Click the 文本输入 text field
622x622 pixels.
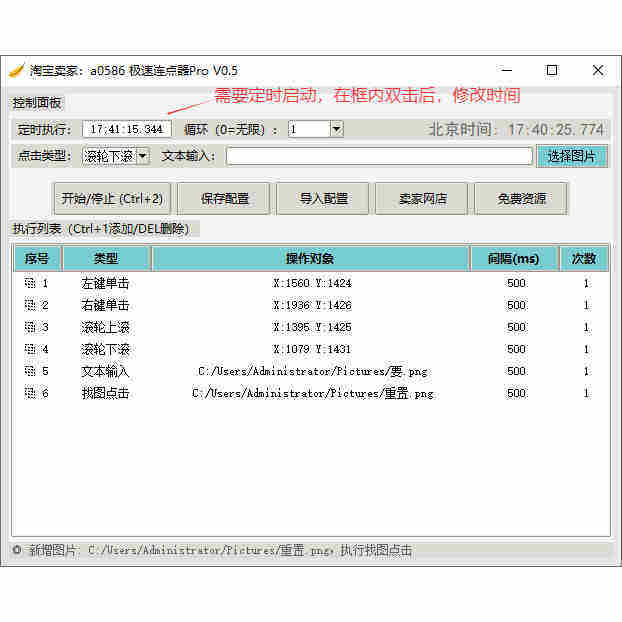(x=379, y=156)
